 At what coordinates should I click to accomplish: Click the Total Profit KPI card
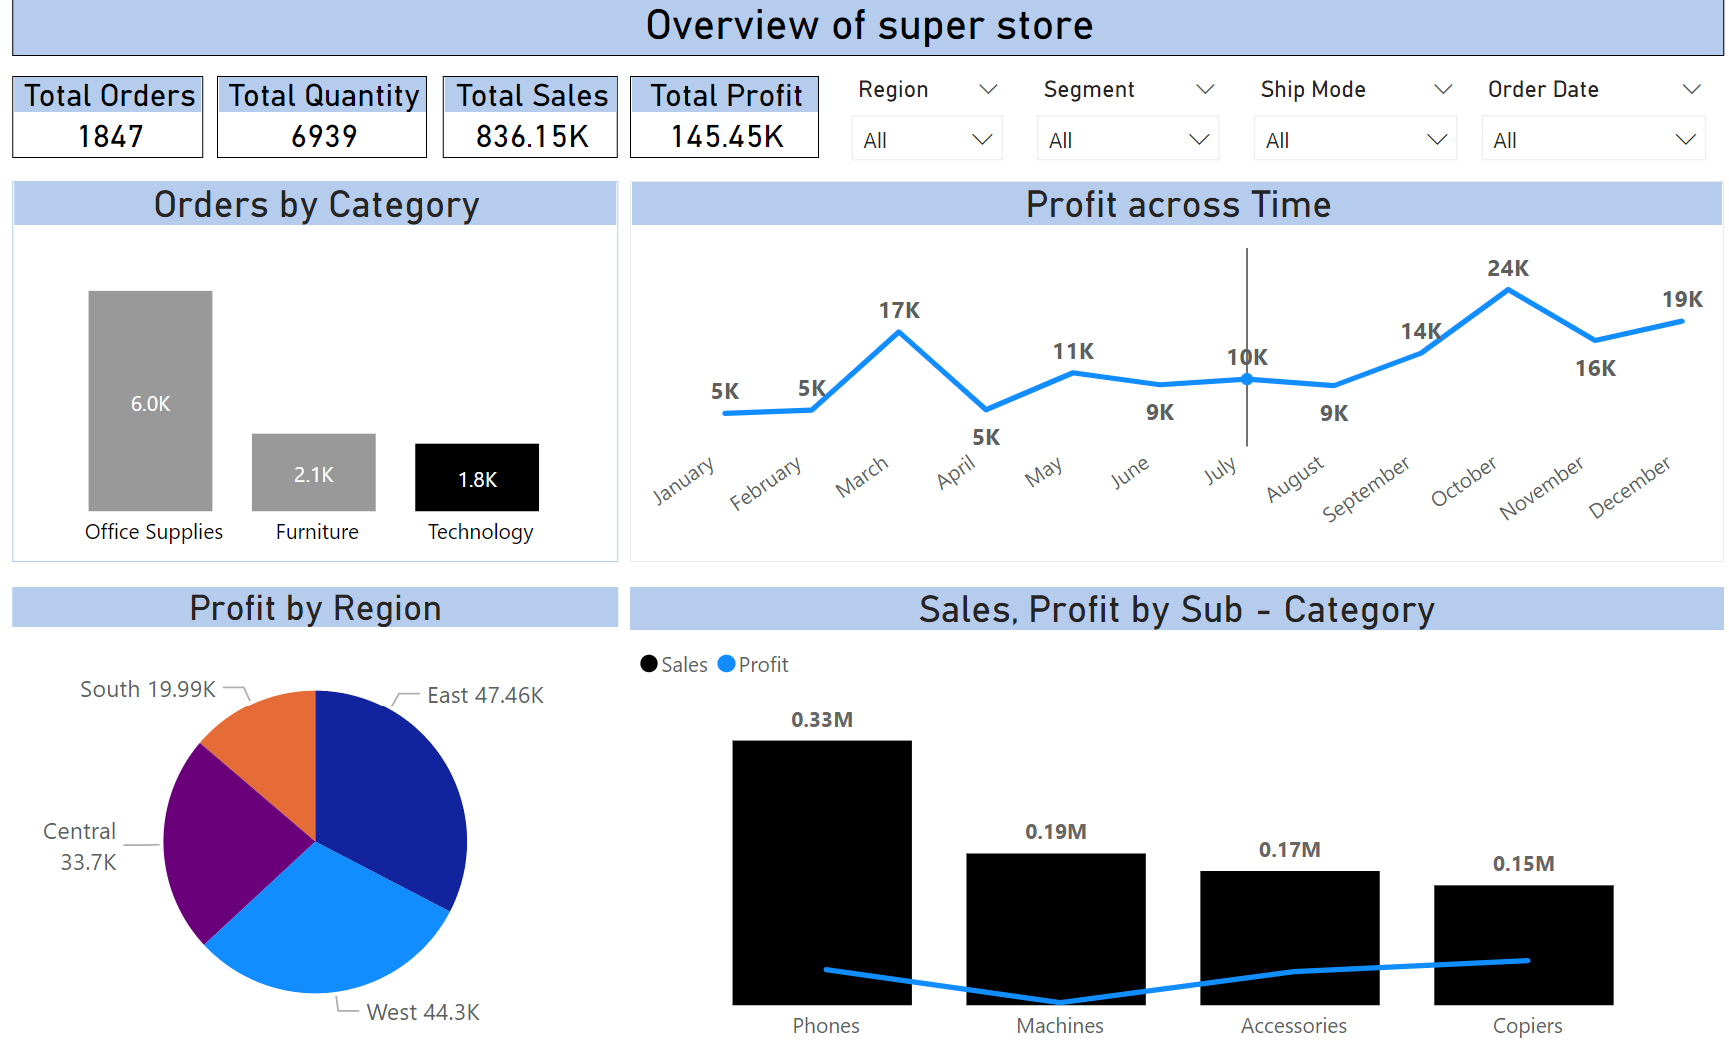tap(724, 116)
